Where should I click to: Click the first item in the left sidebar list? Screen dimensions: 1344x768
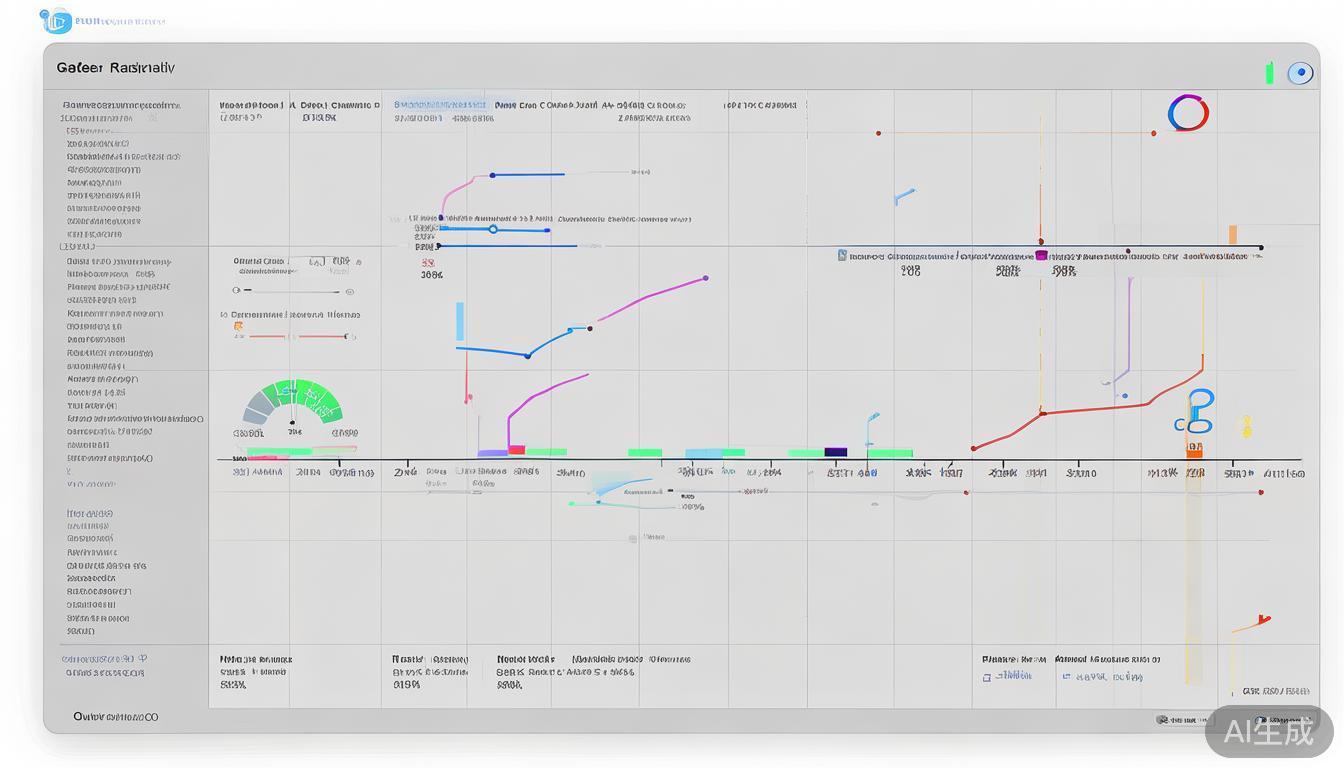tap(121, 105)
